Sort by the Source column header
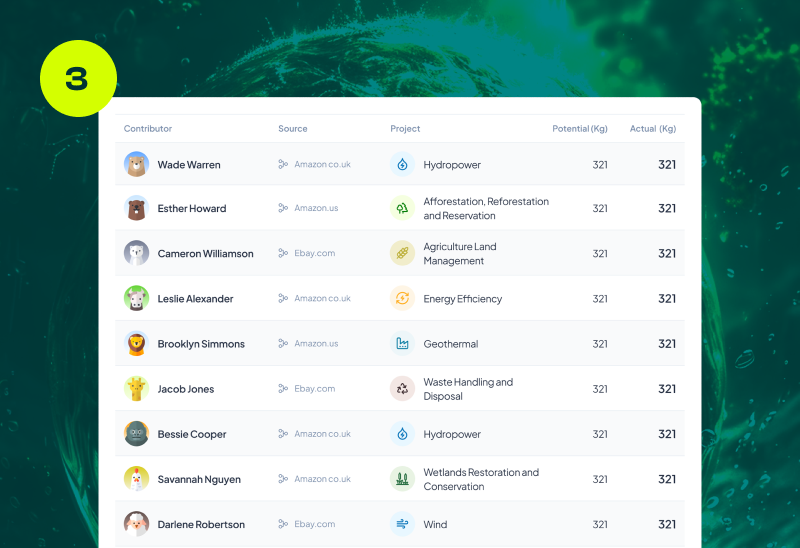Screen dimensions: 800x548 [x=293, y=129]
